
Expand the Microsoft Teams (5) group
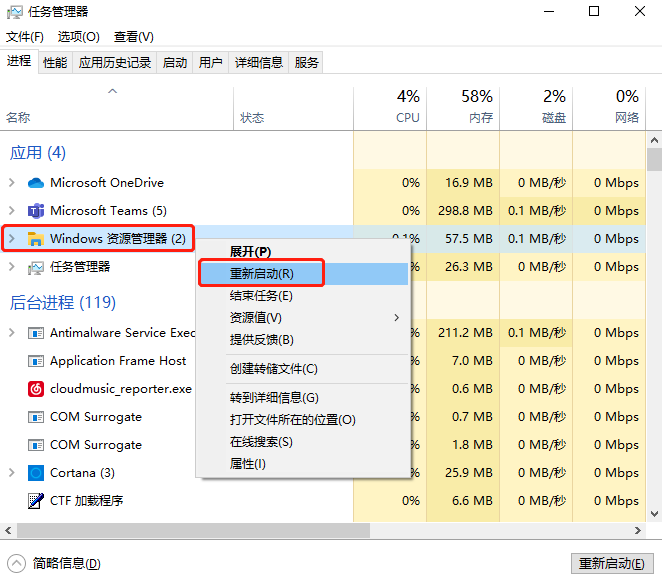point(12,211)
